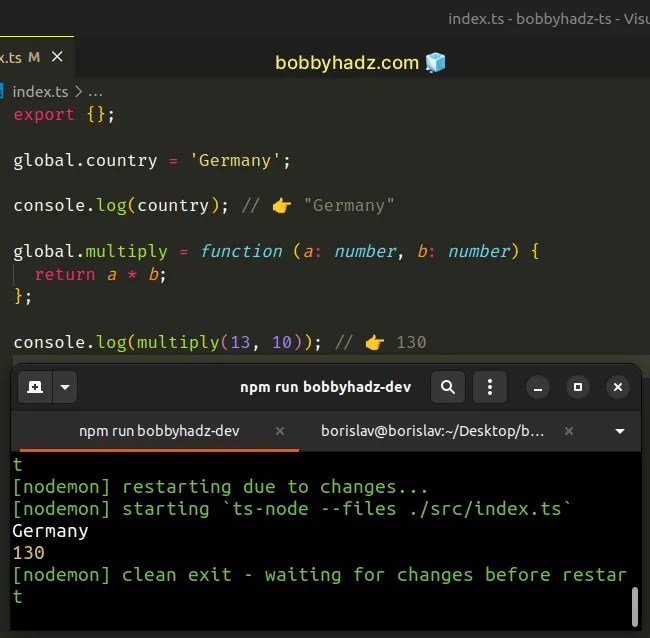Click 'export' keyword on first line
The height and width of the screenshot is (638, 650).
[x=44, y=114]
